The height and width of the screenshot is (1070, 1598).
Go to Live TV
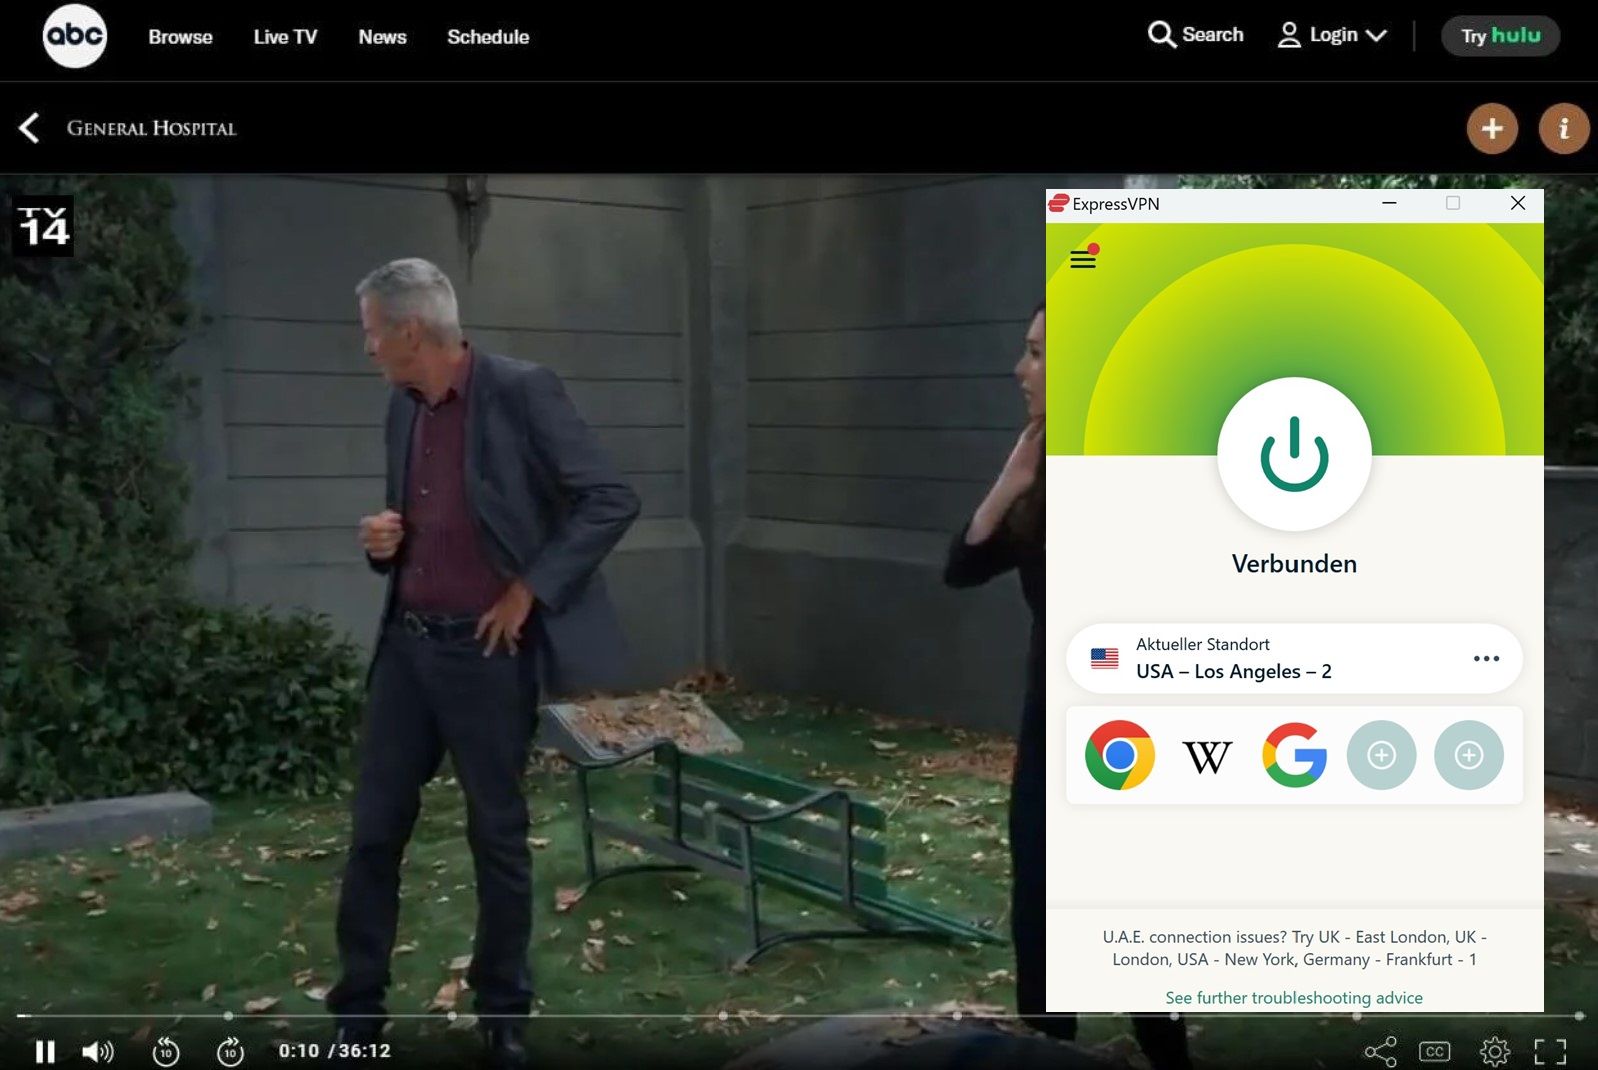tap(285, 37)
